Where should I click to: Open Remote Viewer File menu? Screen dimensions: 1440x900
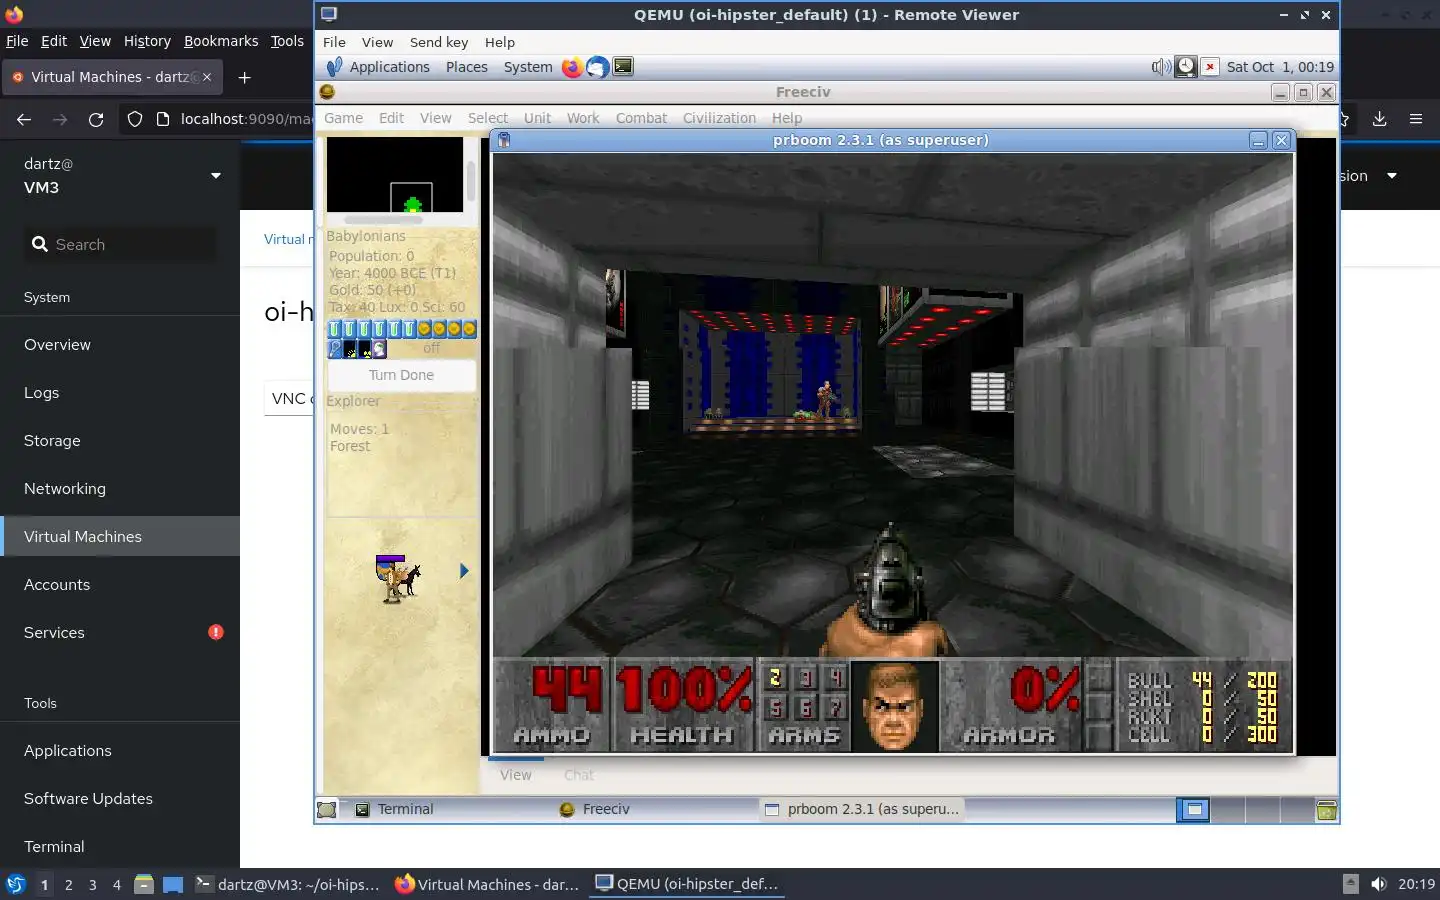point(334,42)
